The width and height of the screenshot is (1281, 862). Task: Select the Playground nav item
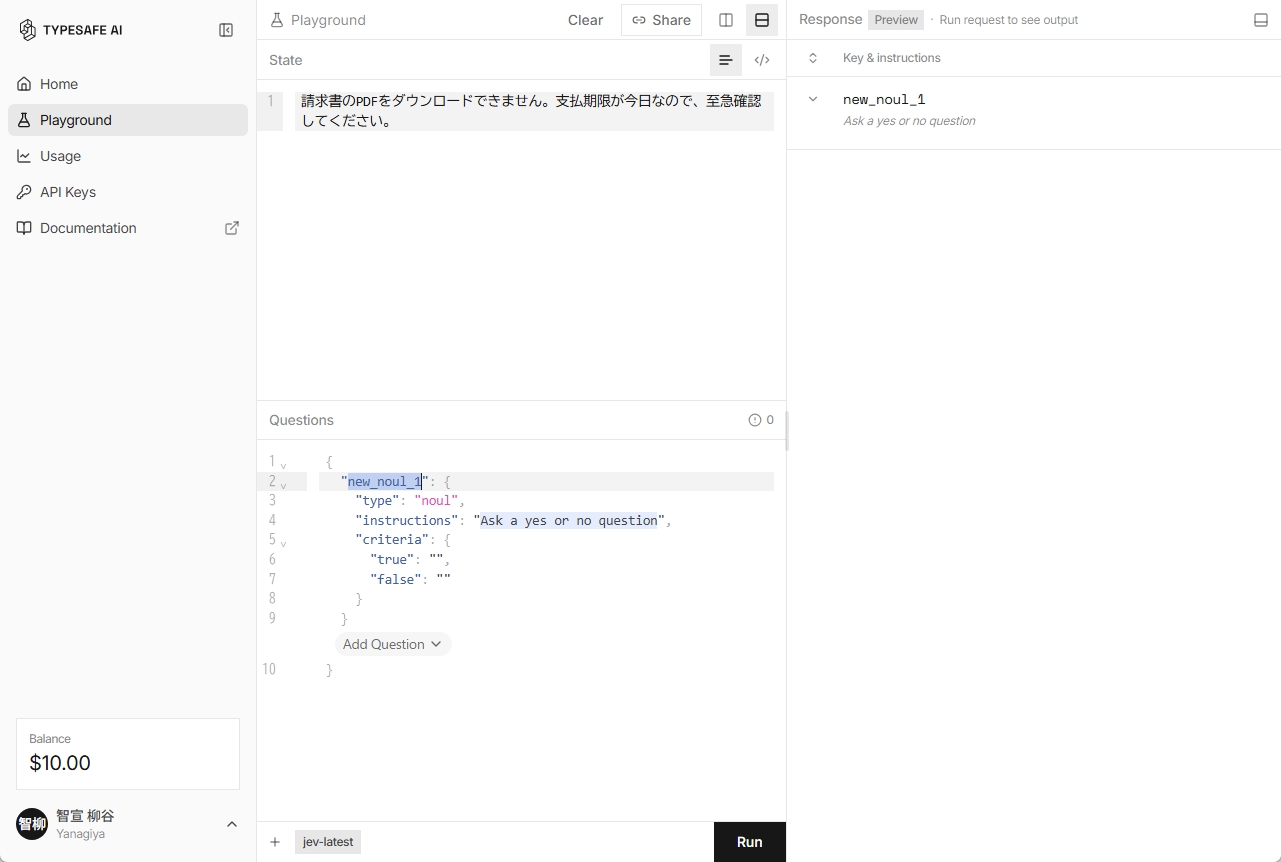point(128,120)
